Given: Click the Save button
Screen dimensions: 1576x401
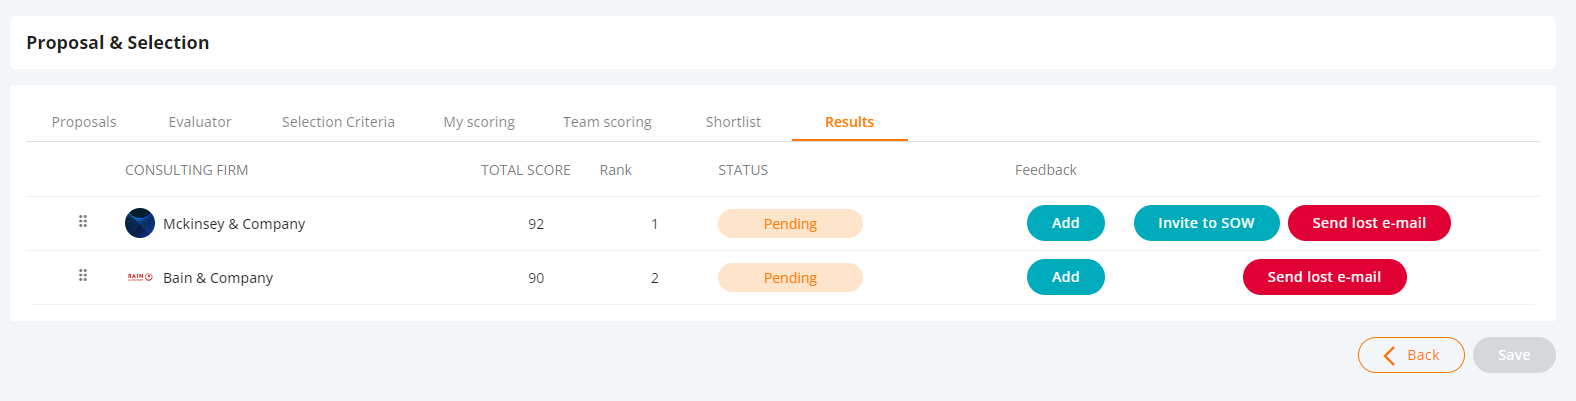Looking at the screenshot, I should click(x=1514, y=355).
